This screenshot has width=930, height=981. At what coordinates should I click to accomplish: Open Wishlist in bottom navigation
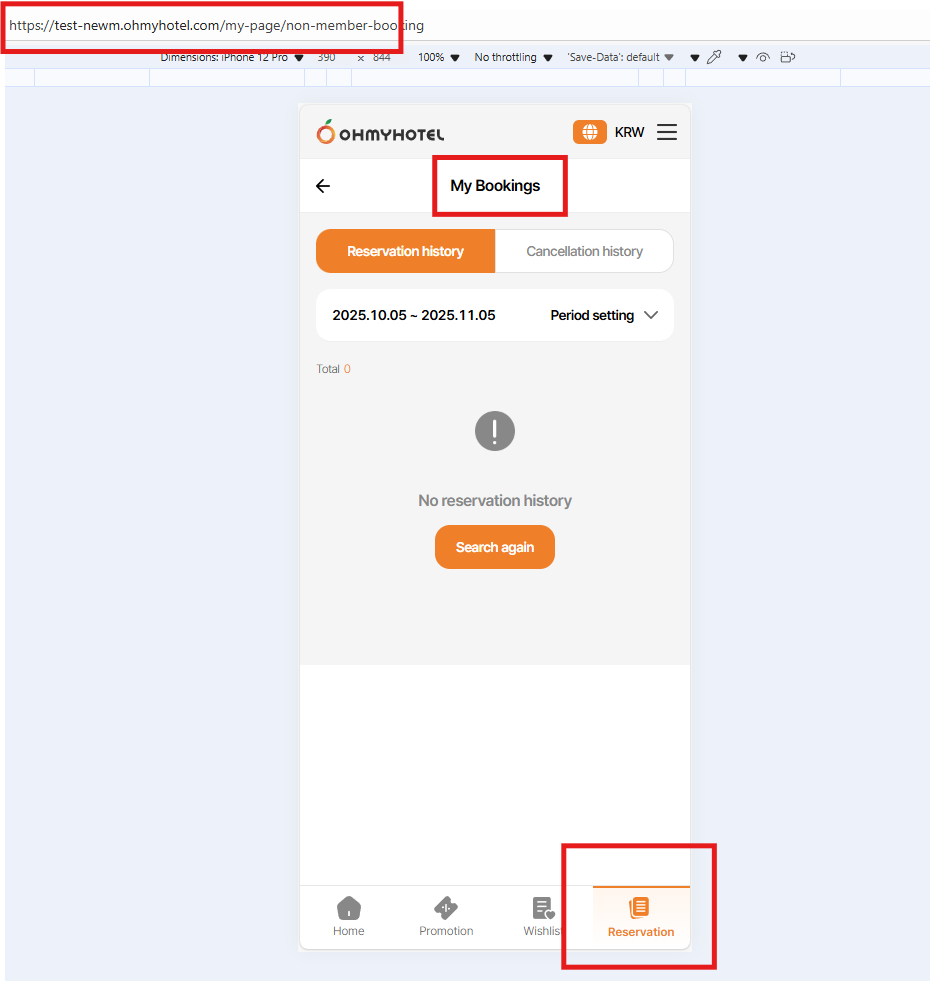tap(543, 917)
